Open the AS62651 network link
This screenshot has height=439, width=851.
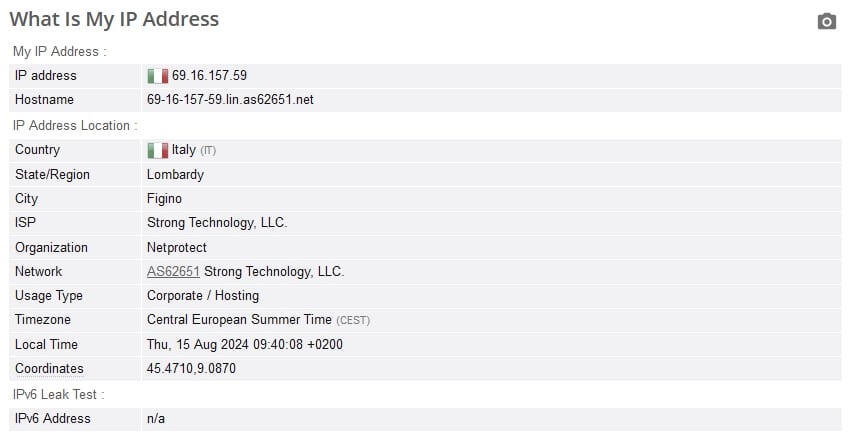coord(173,271)
